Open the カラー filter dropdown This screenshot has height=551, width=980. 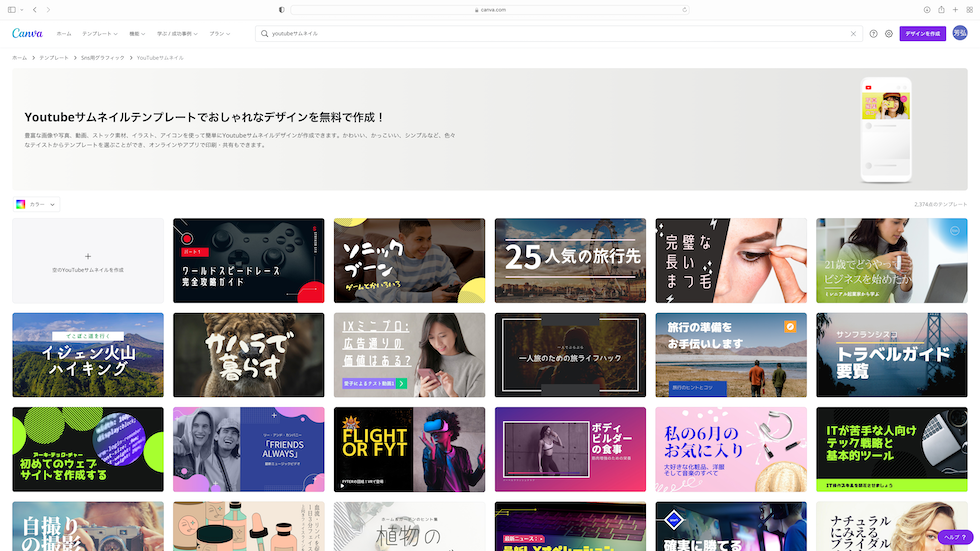click(36, 204)
